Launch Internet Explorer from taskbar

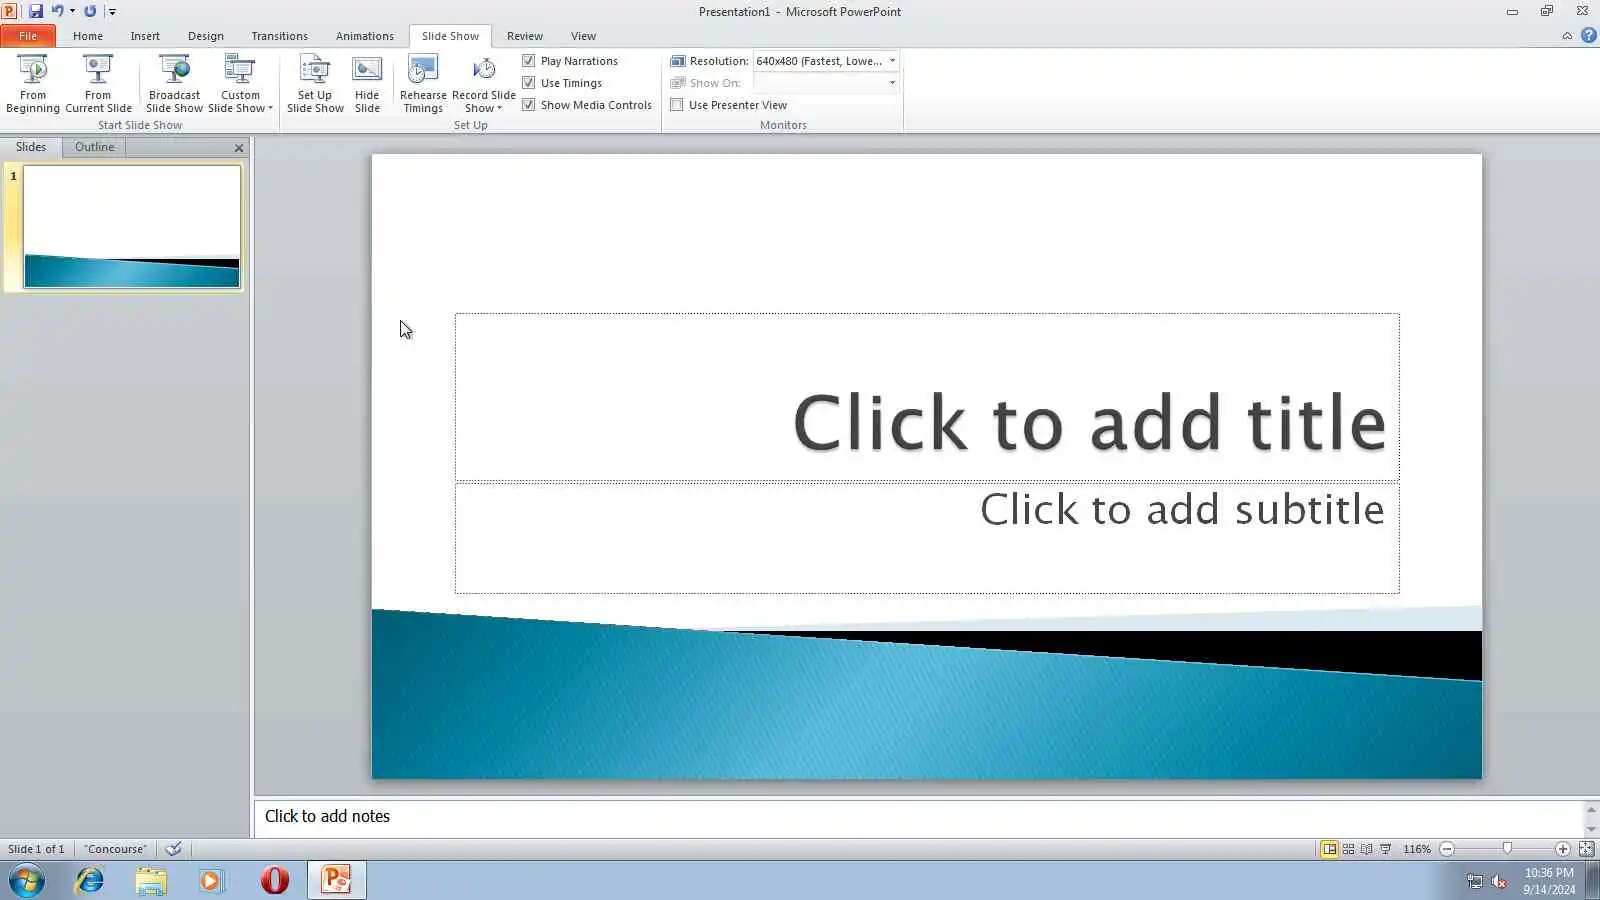90,880
